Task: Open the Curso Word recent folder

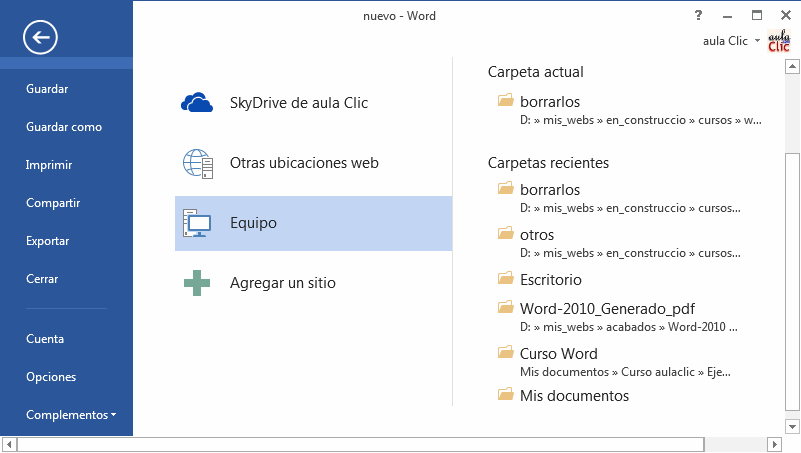Action: [558, 353]
